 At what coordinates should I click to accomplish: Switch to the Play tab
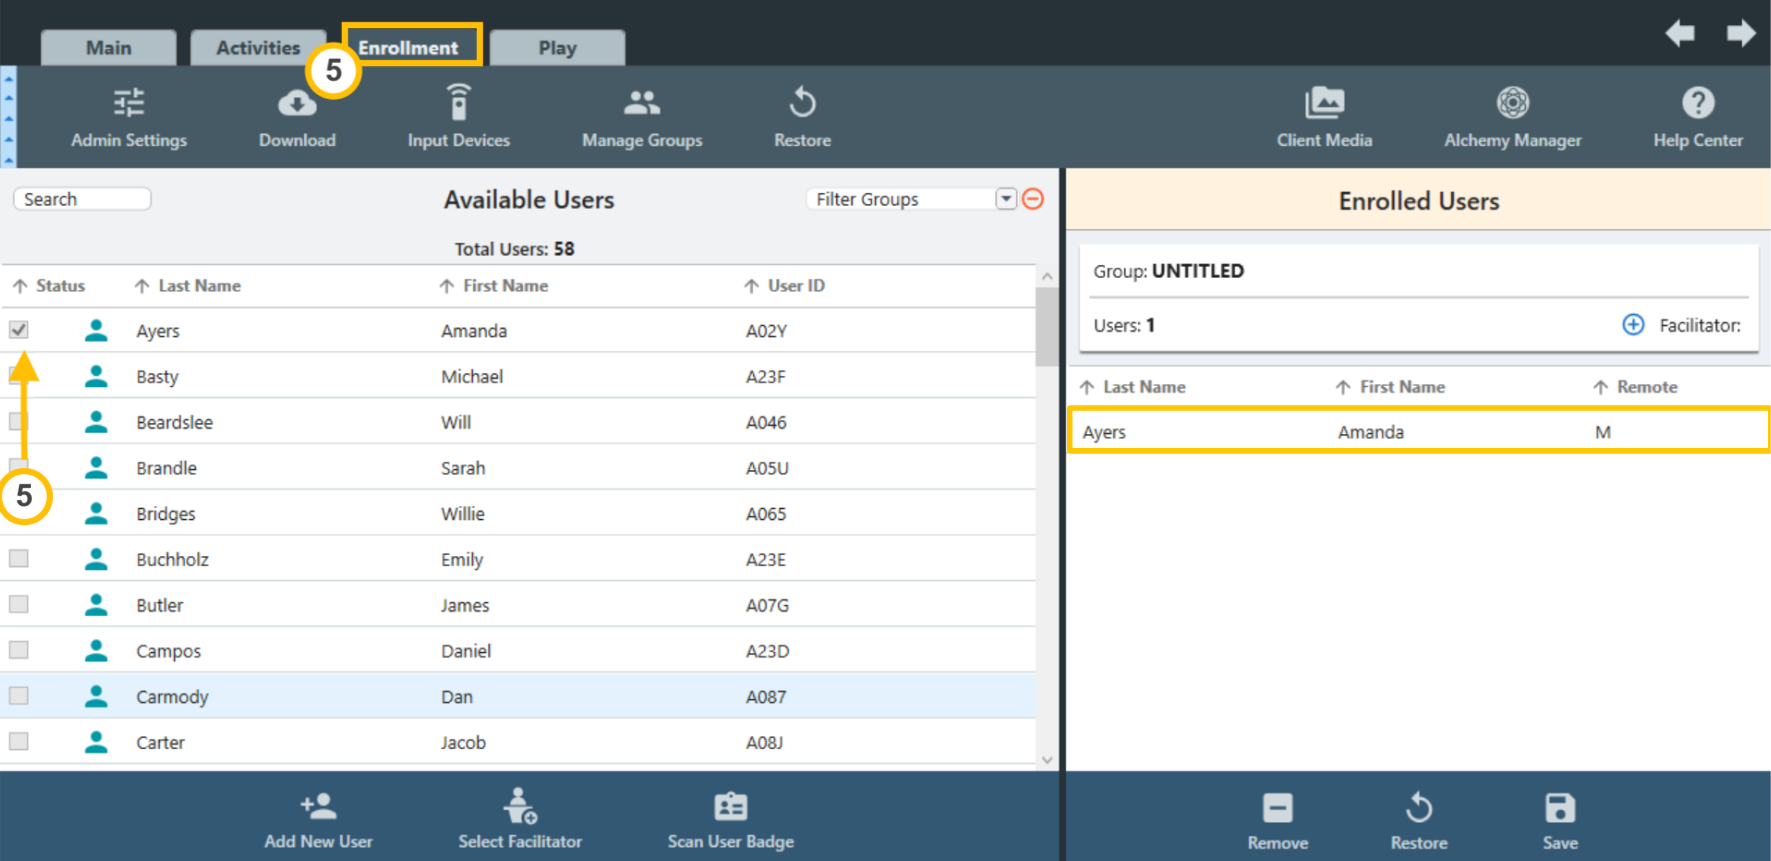pyautogui.click(x=557, y=48)
